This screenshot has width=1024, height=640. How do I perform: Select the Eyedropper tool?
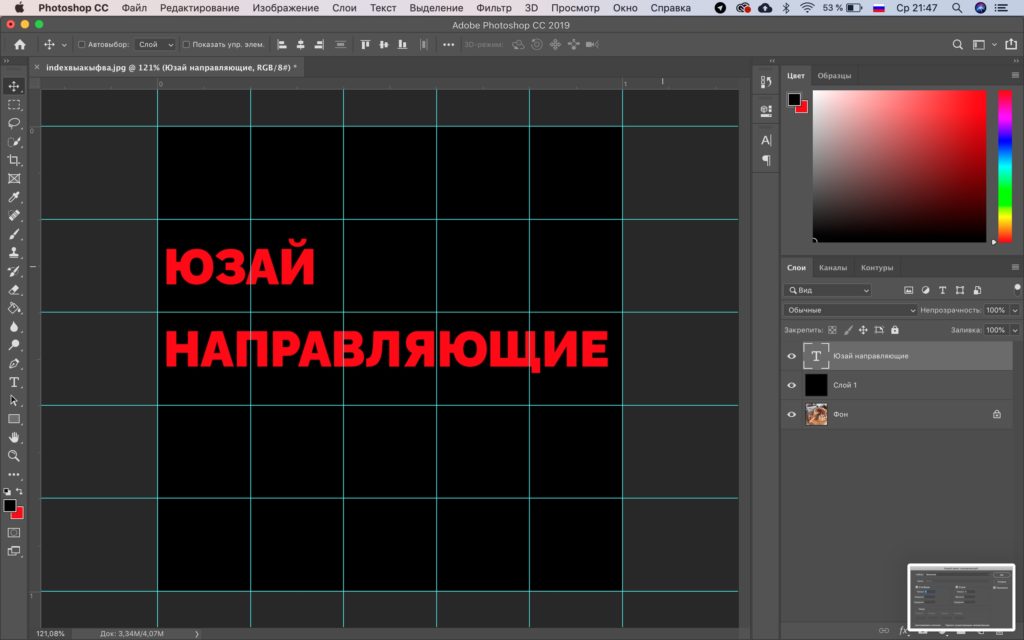(15, 197)
